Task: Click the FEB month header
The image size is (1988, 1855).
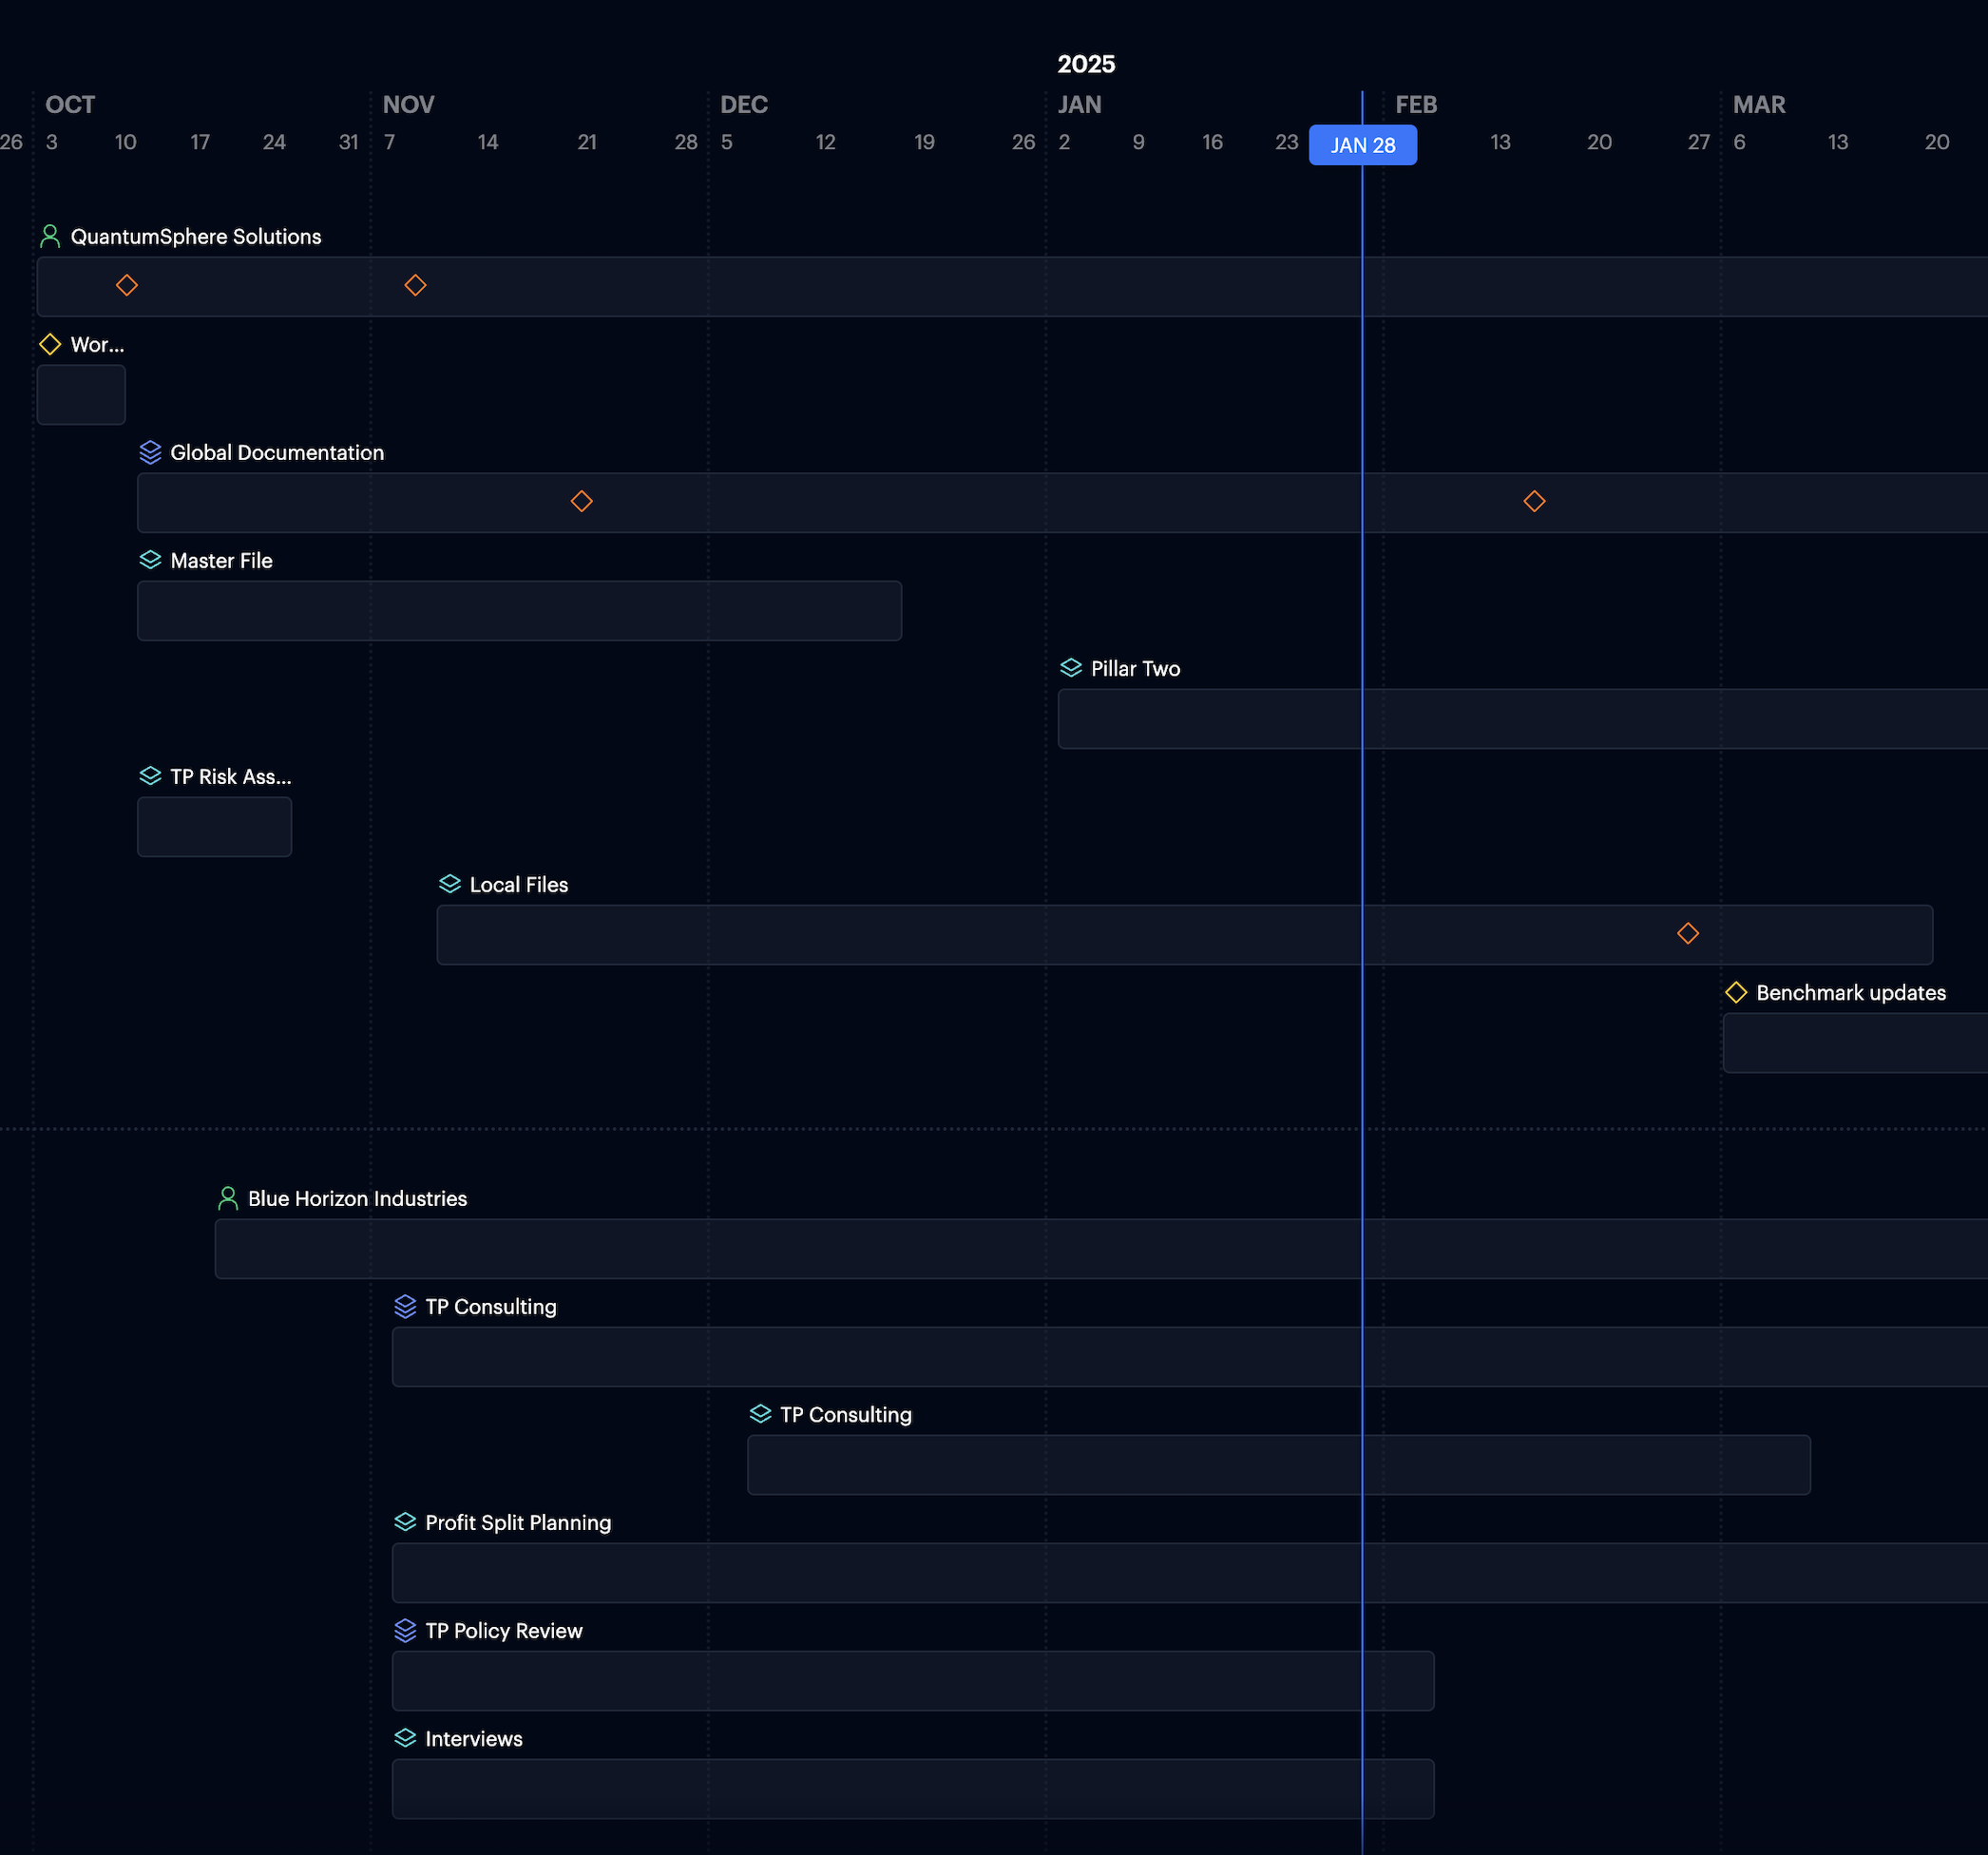Action: [x=1416, y=104]
